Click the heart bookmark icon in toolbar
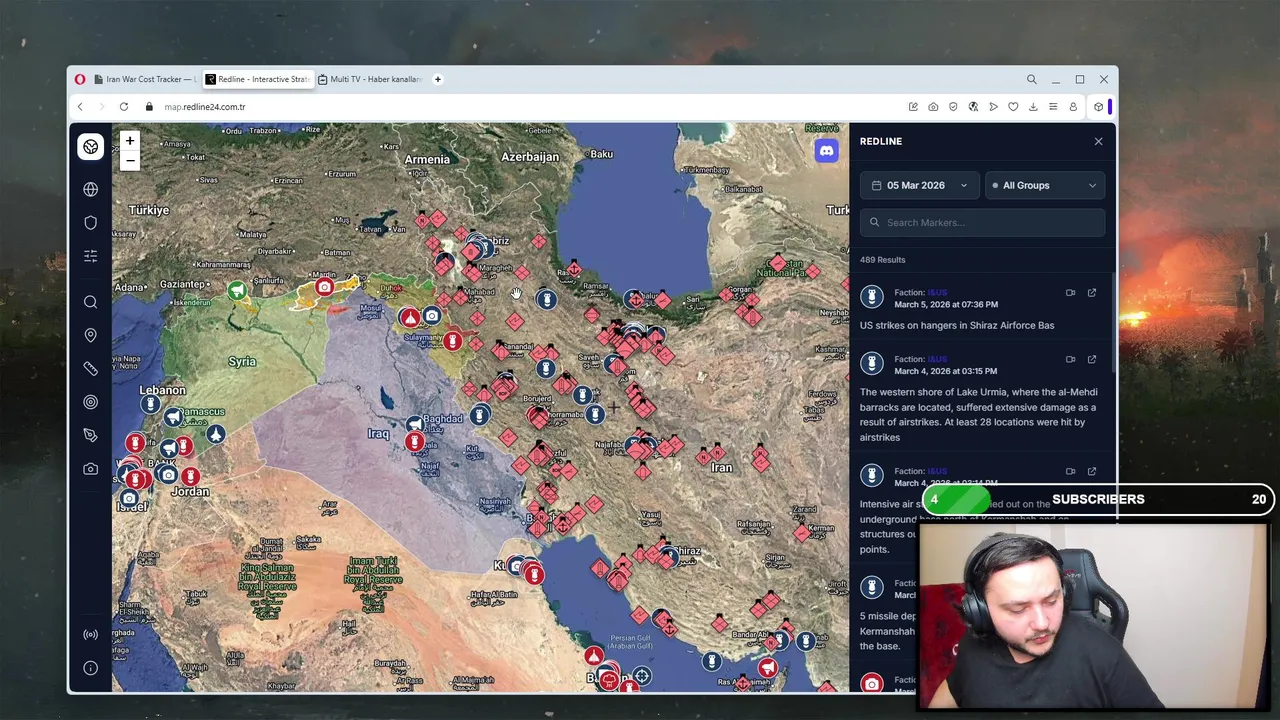The image size is (1280, 720). pos(1013,107)
